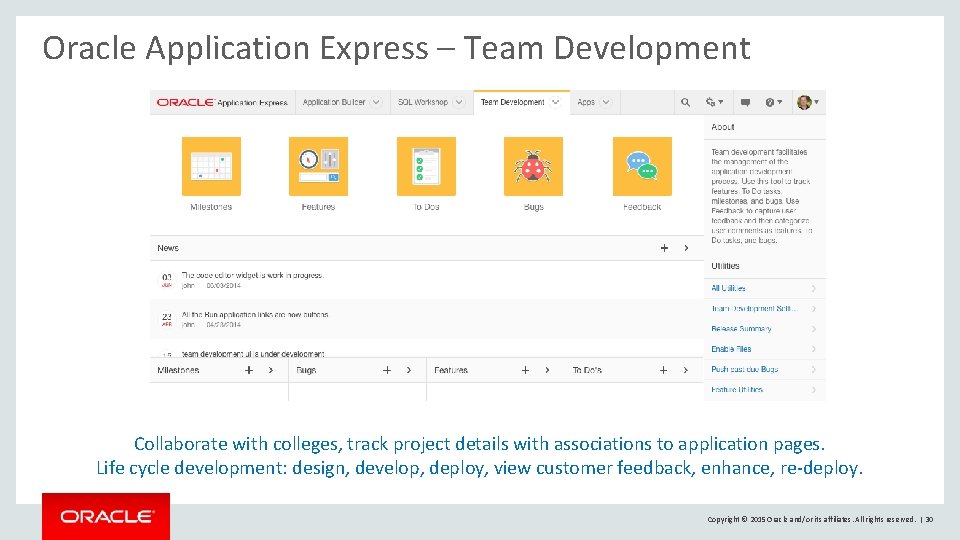Add a bug with the plus icon
Image resolution: width=960 pixels, height=540 pixels.
[x=387, y=370]
